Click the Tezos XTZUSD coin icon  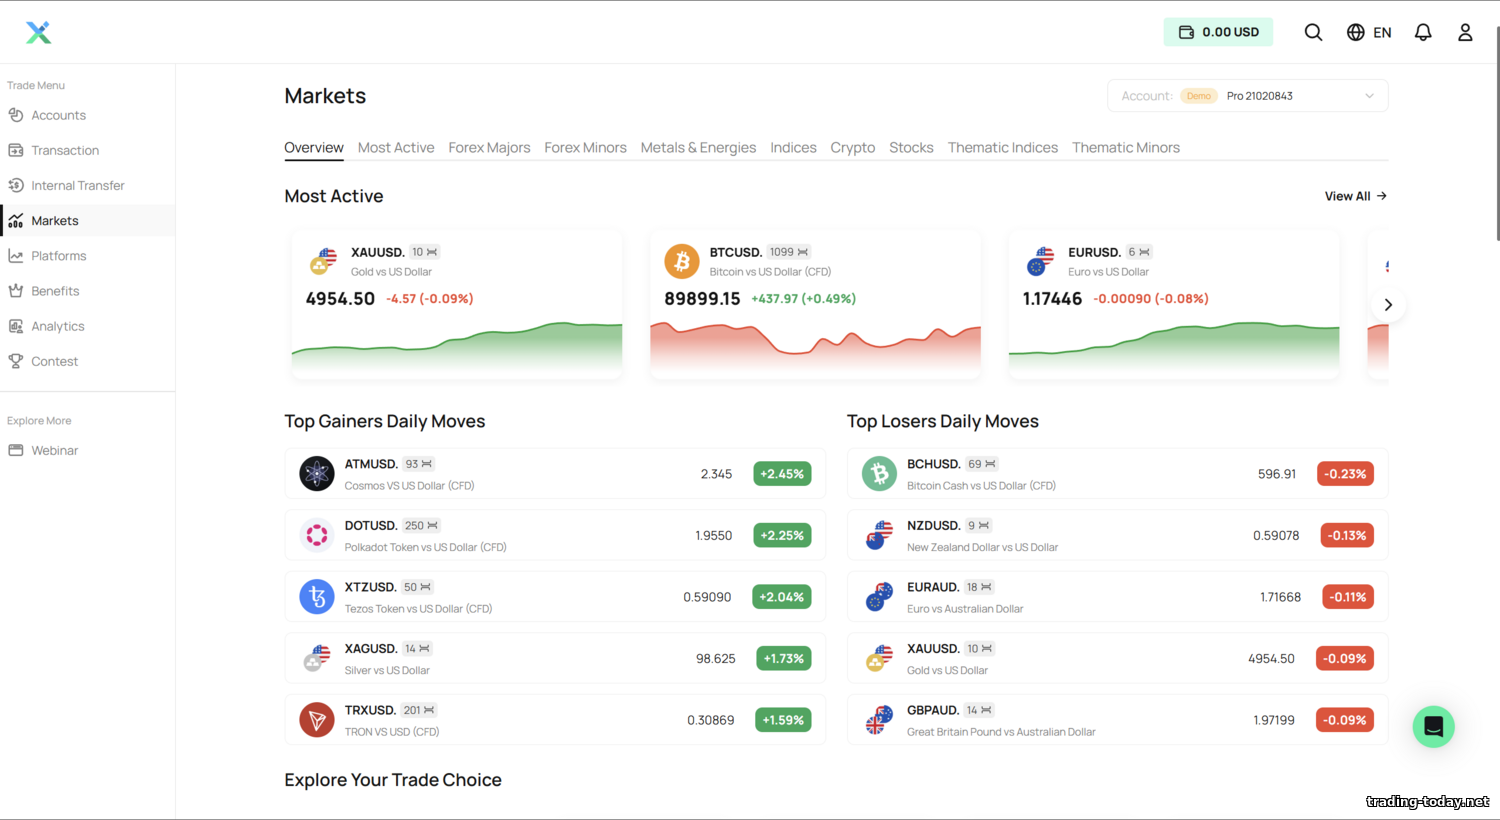click(x=317, y=597)
